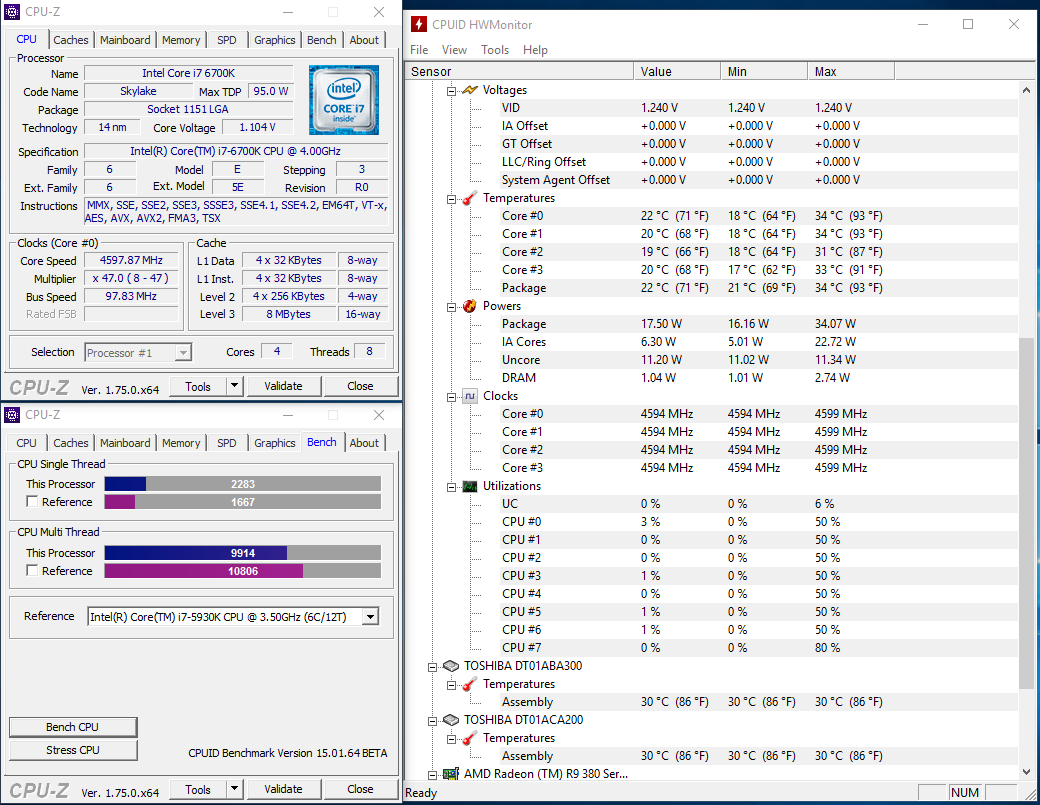Click the DT01ABA300 Temperatures thermometer icon
This screenshot has height=805, width=1040.
tap(470, 684)
